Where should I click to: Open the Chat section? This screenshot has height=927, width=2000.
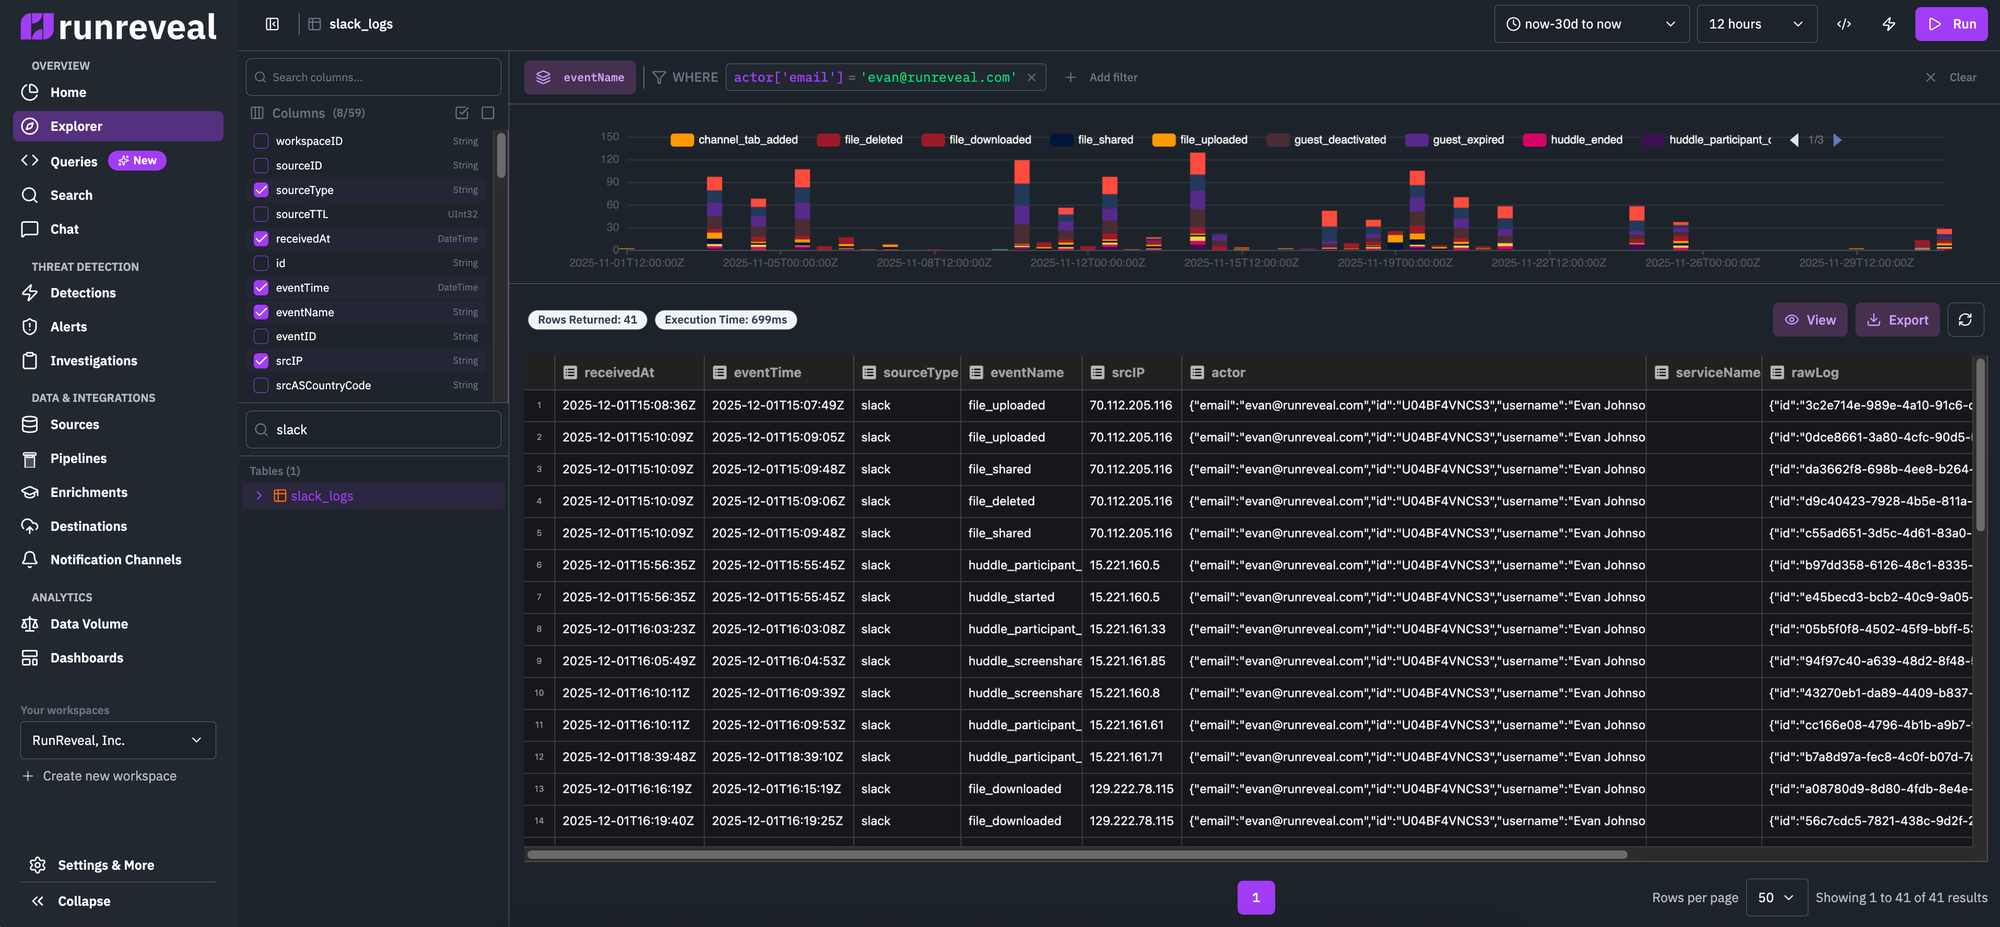[x=63, y=228]
